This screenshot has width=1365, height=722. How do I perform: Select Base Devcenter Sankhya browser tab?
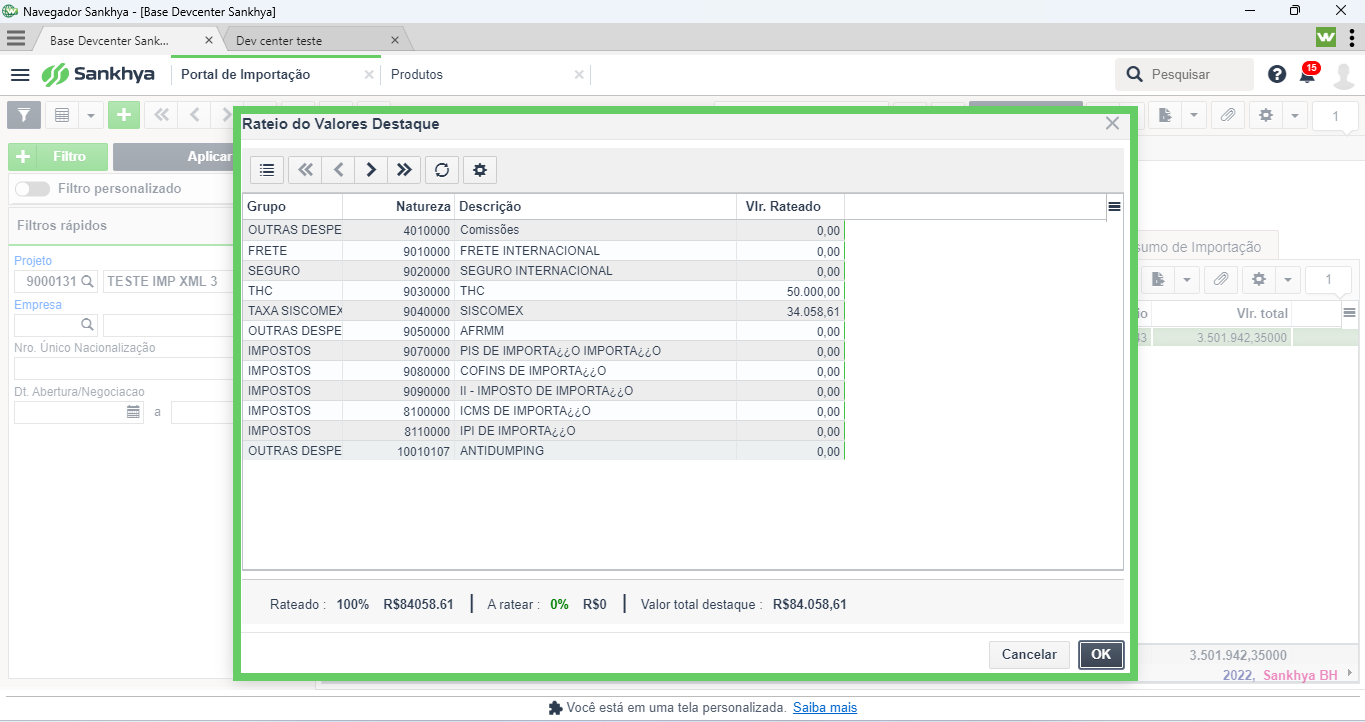tap(110, 41)
